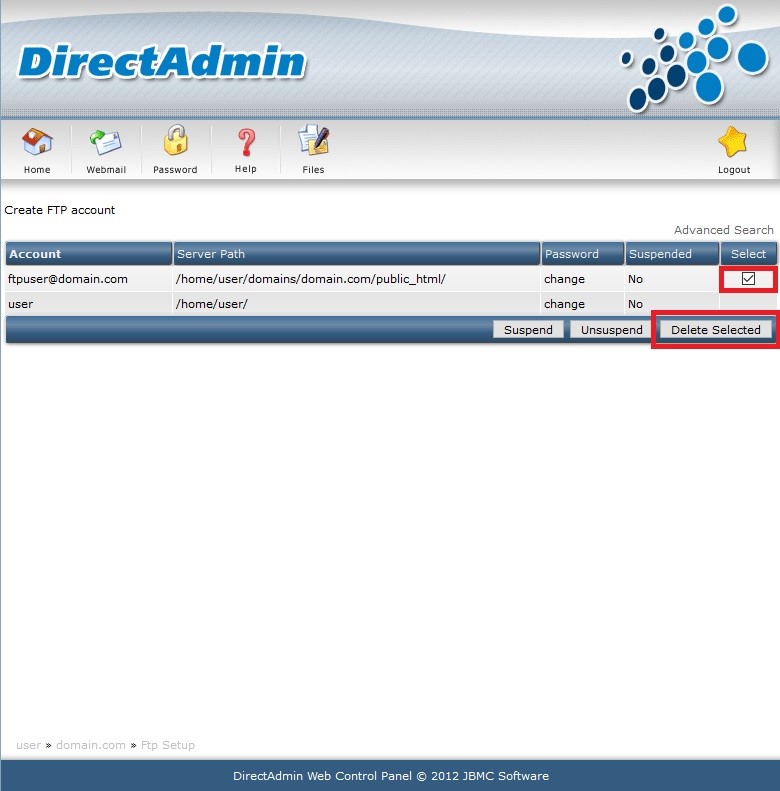Click the Password column header
The height and width of the screenshot is (791, 780).
[582, 254]
